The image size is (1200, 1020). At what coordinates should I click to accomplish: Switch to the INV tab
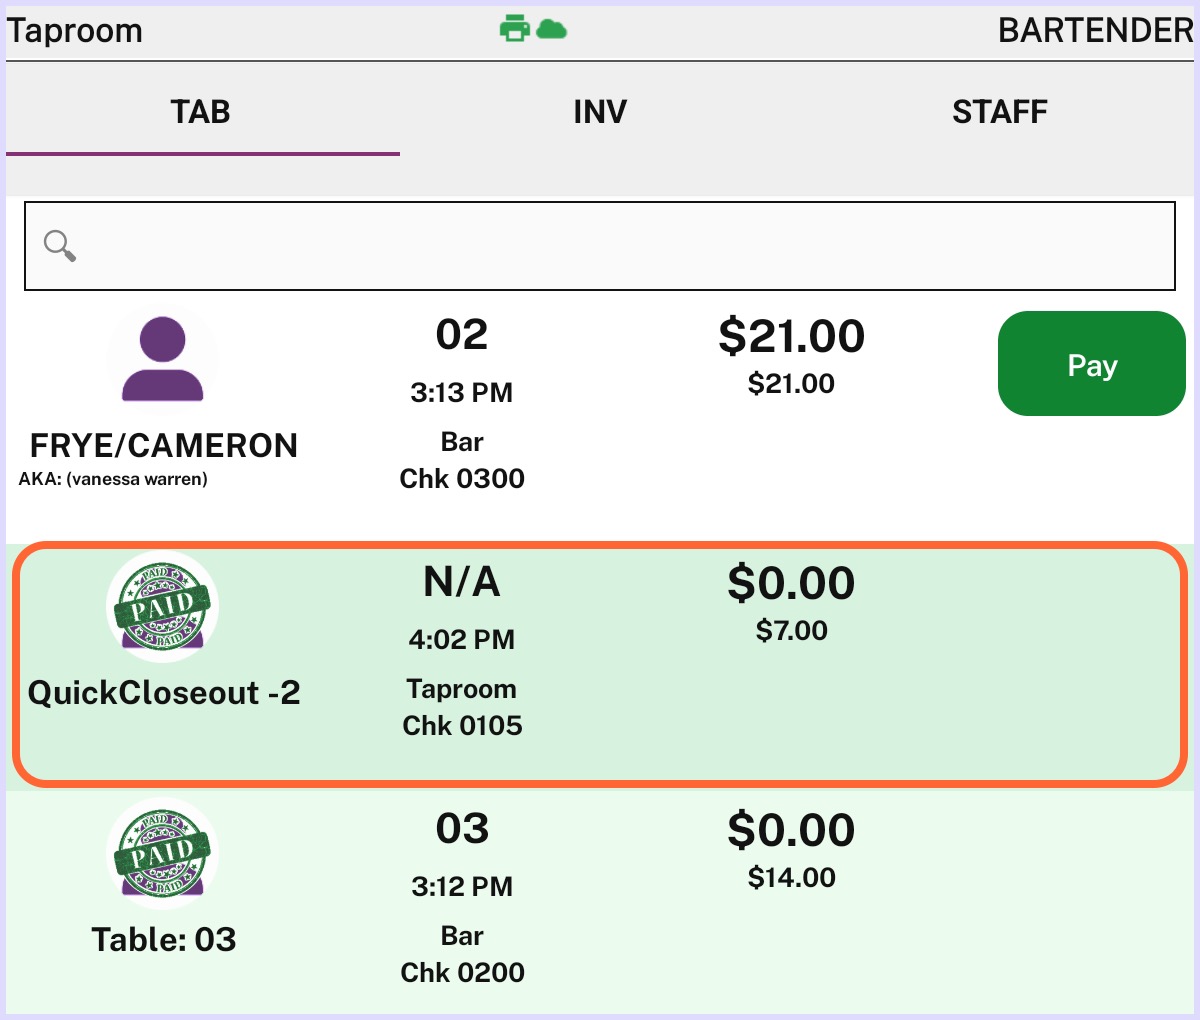tap(600, 111)
